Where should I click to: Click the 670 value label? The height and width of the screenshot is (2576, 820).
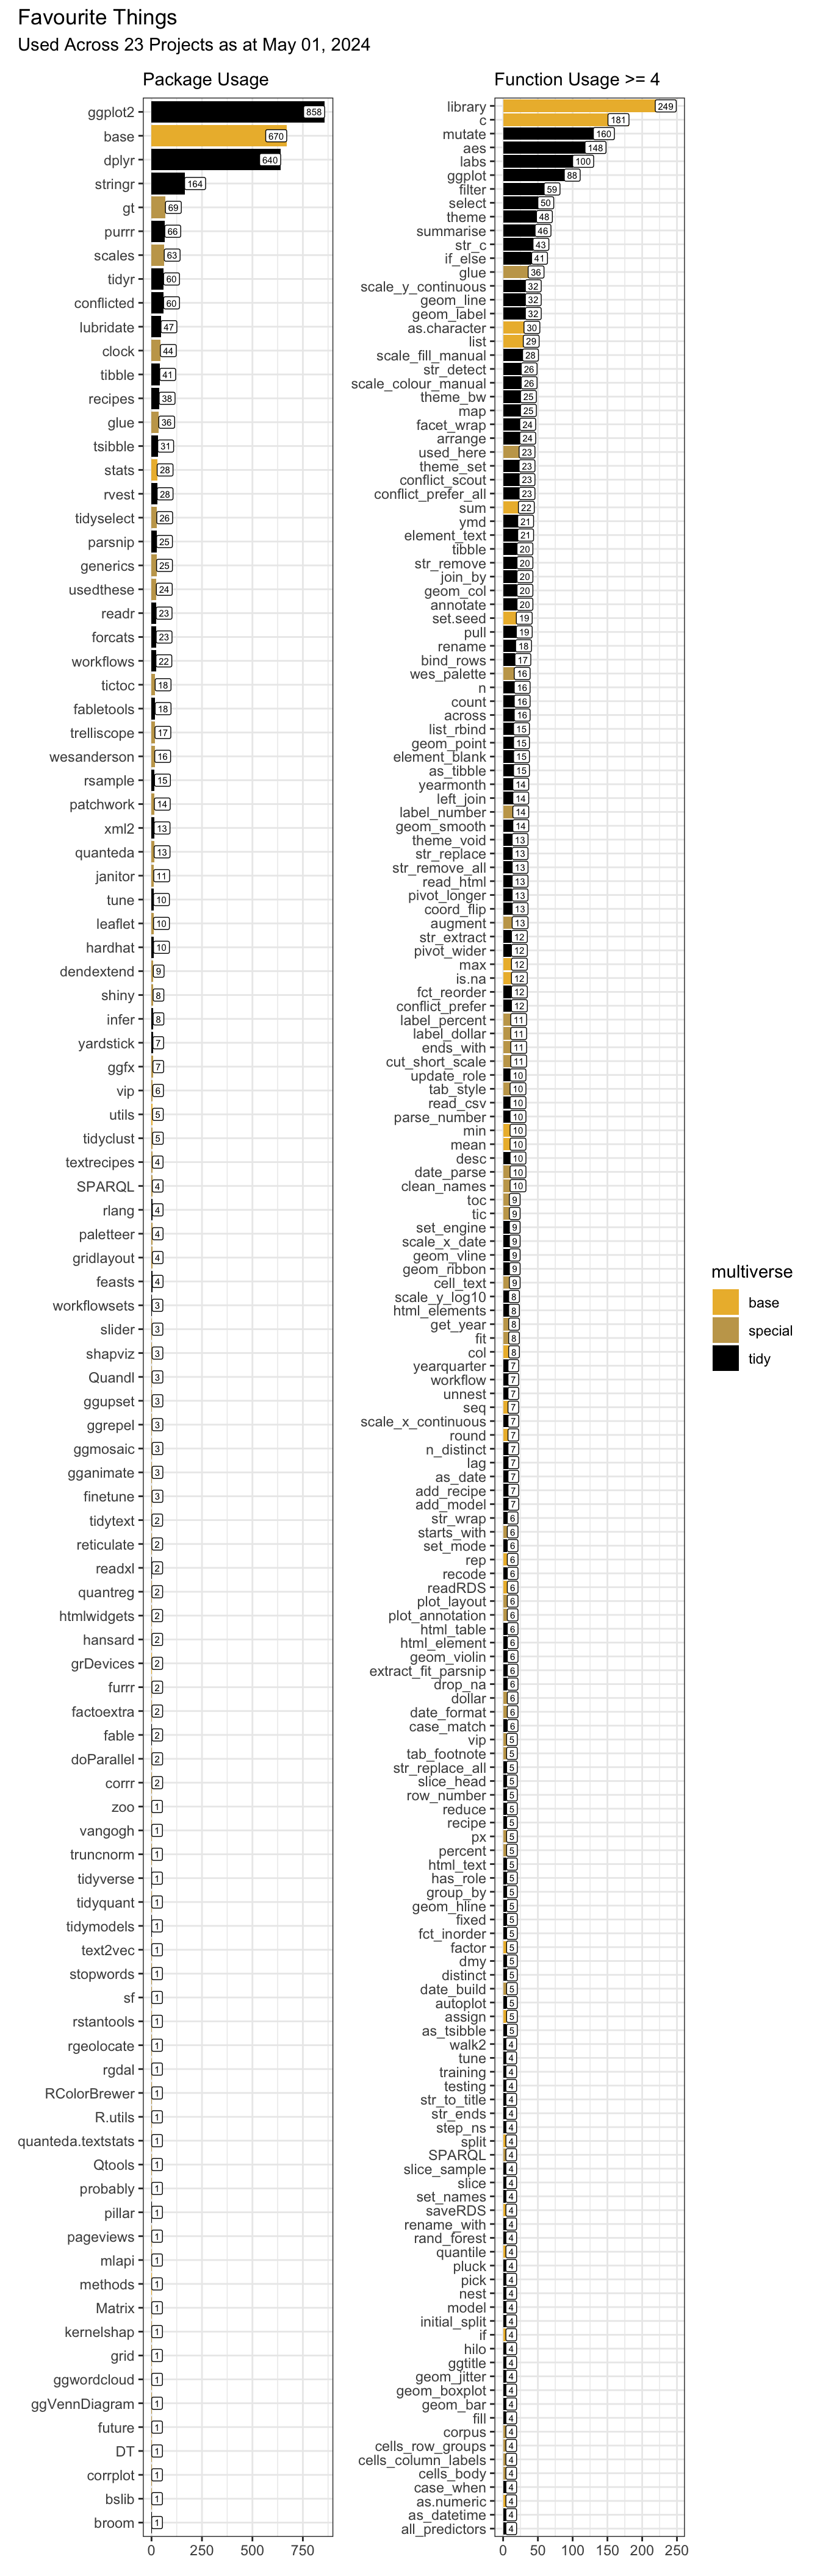click(x=276, y=136)
